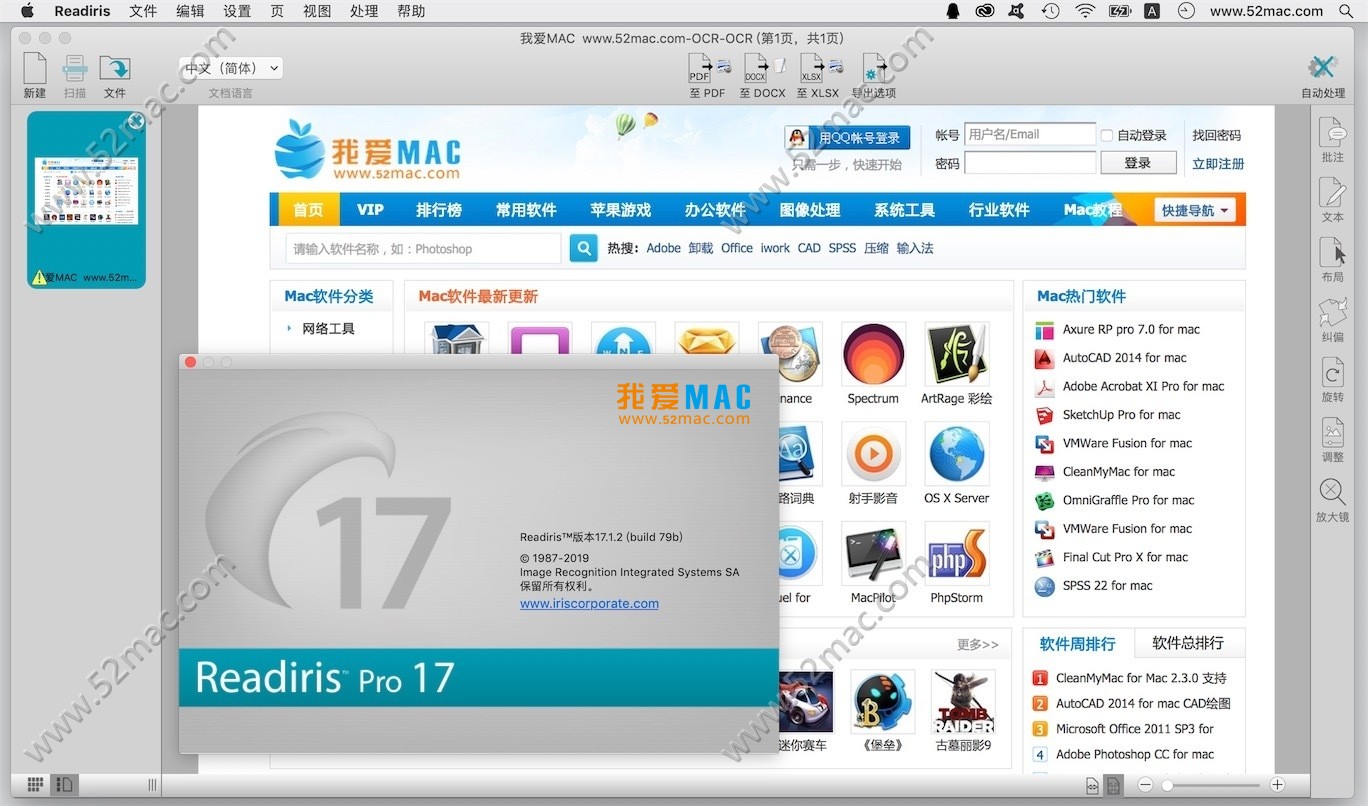Open the document language dropdown 中文(简体)
1368x806 pixels.
pos(231,68)
